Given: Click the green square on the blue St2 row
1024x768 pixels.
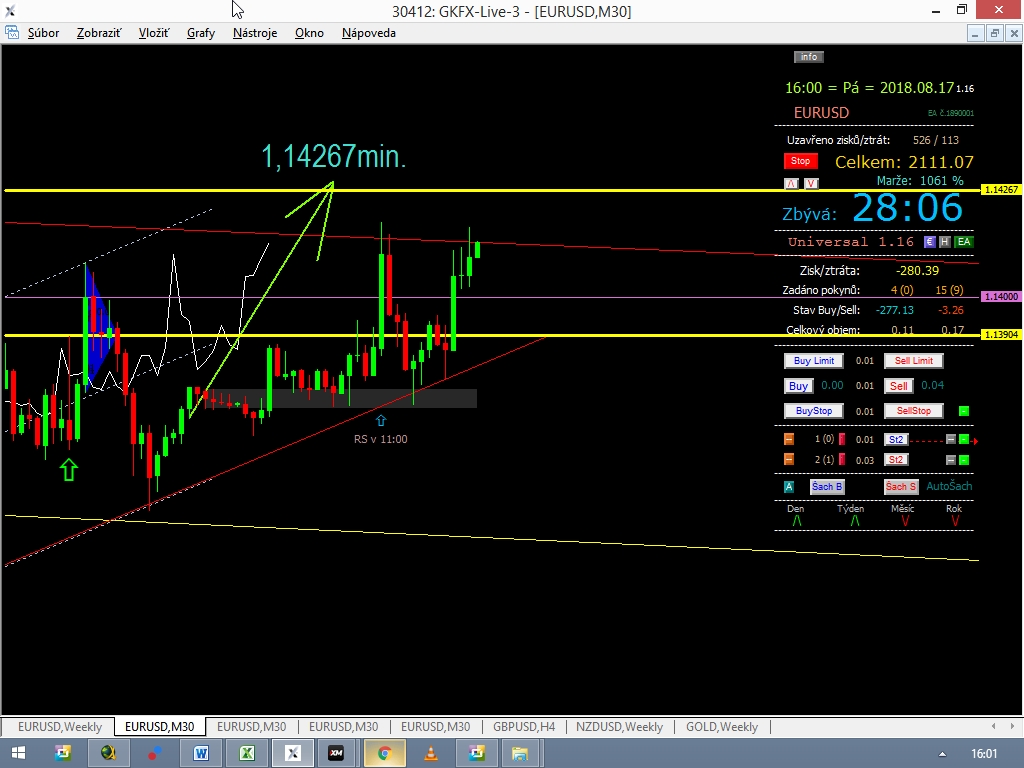Looking at the screenshot, I should point(964,440).
